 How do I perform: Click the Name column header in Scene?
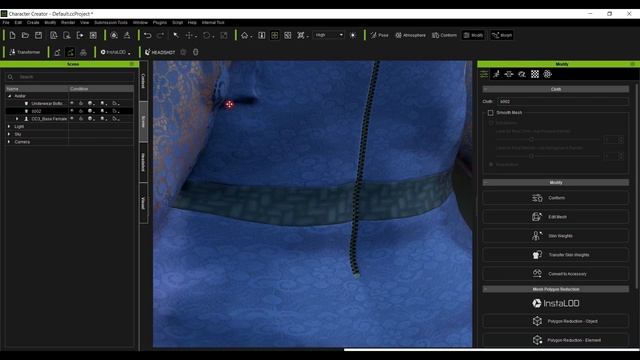pos(37,89)
